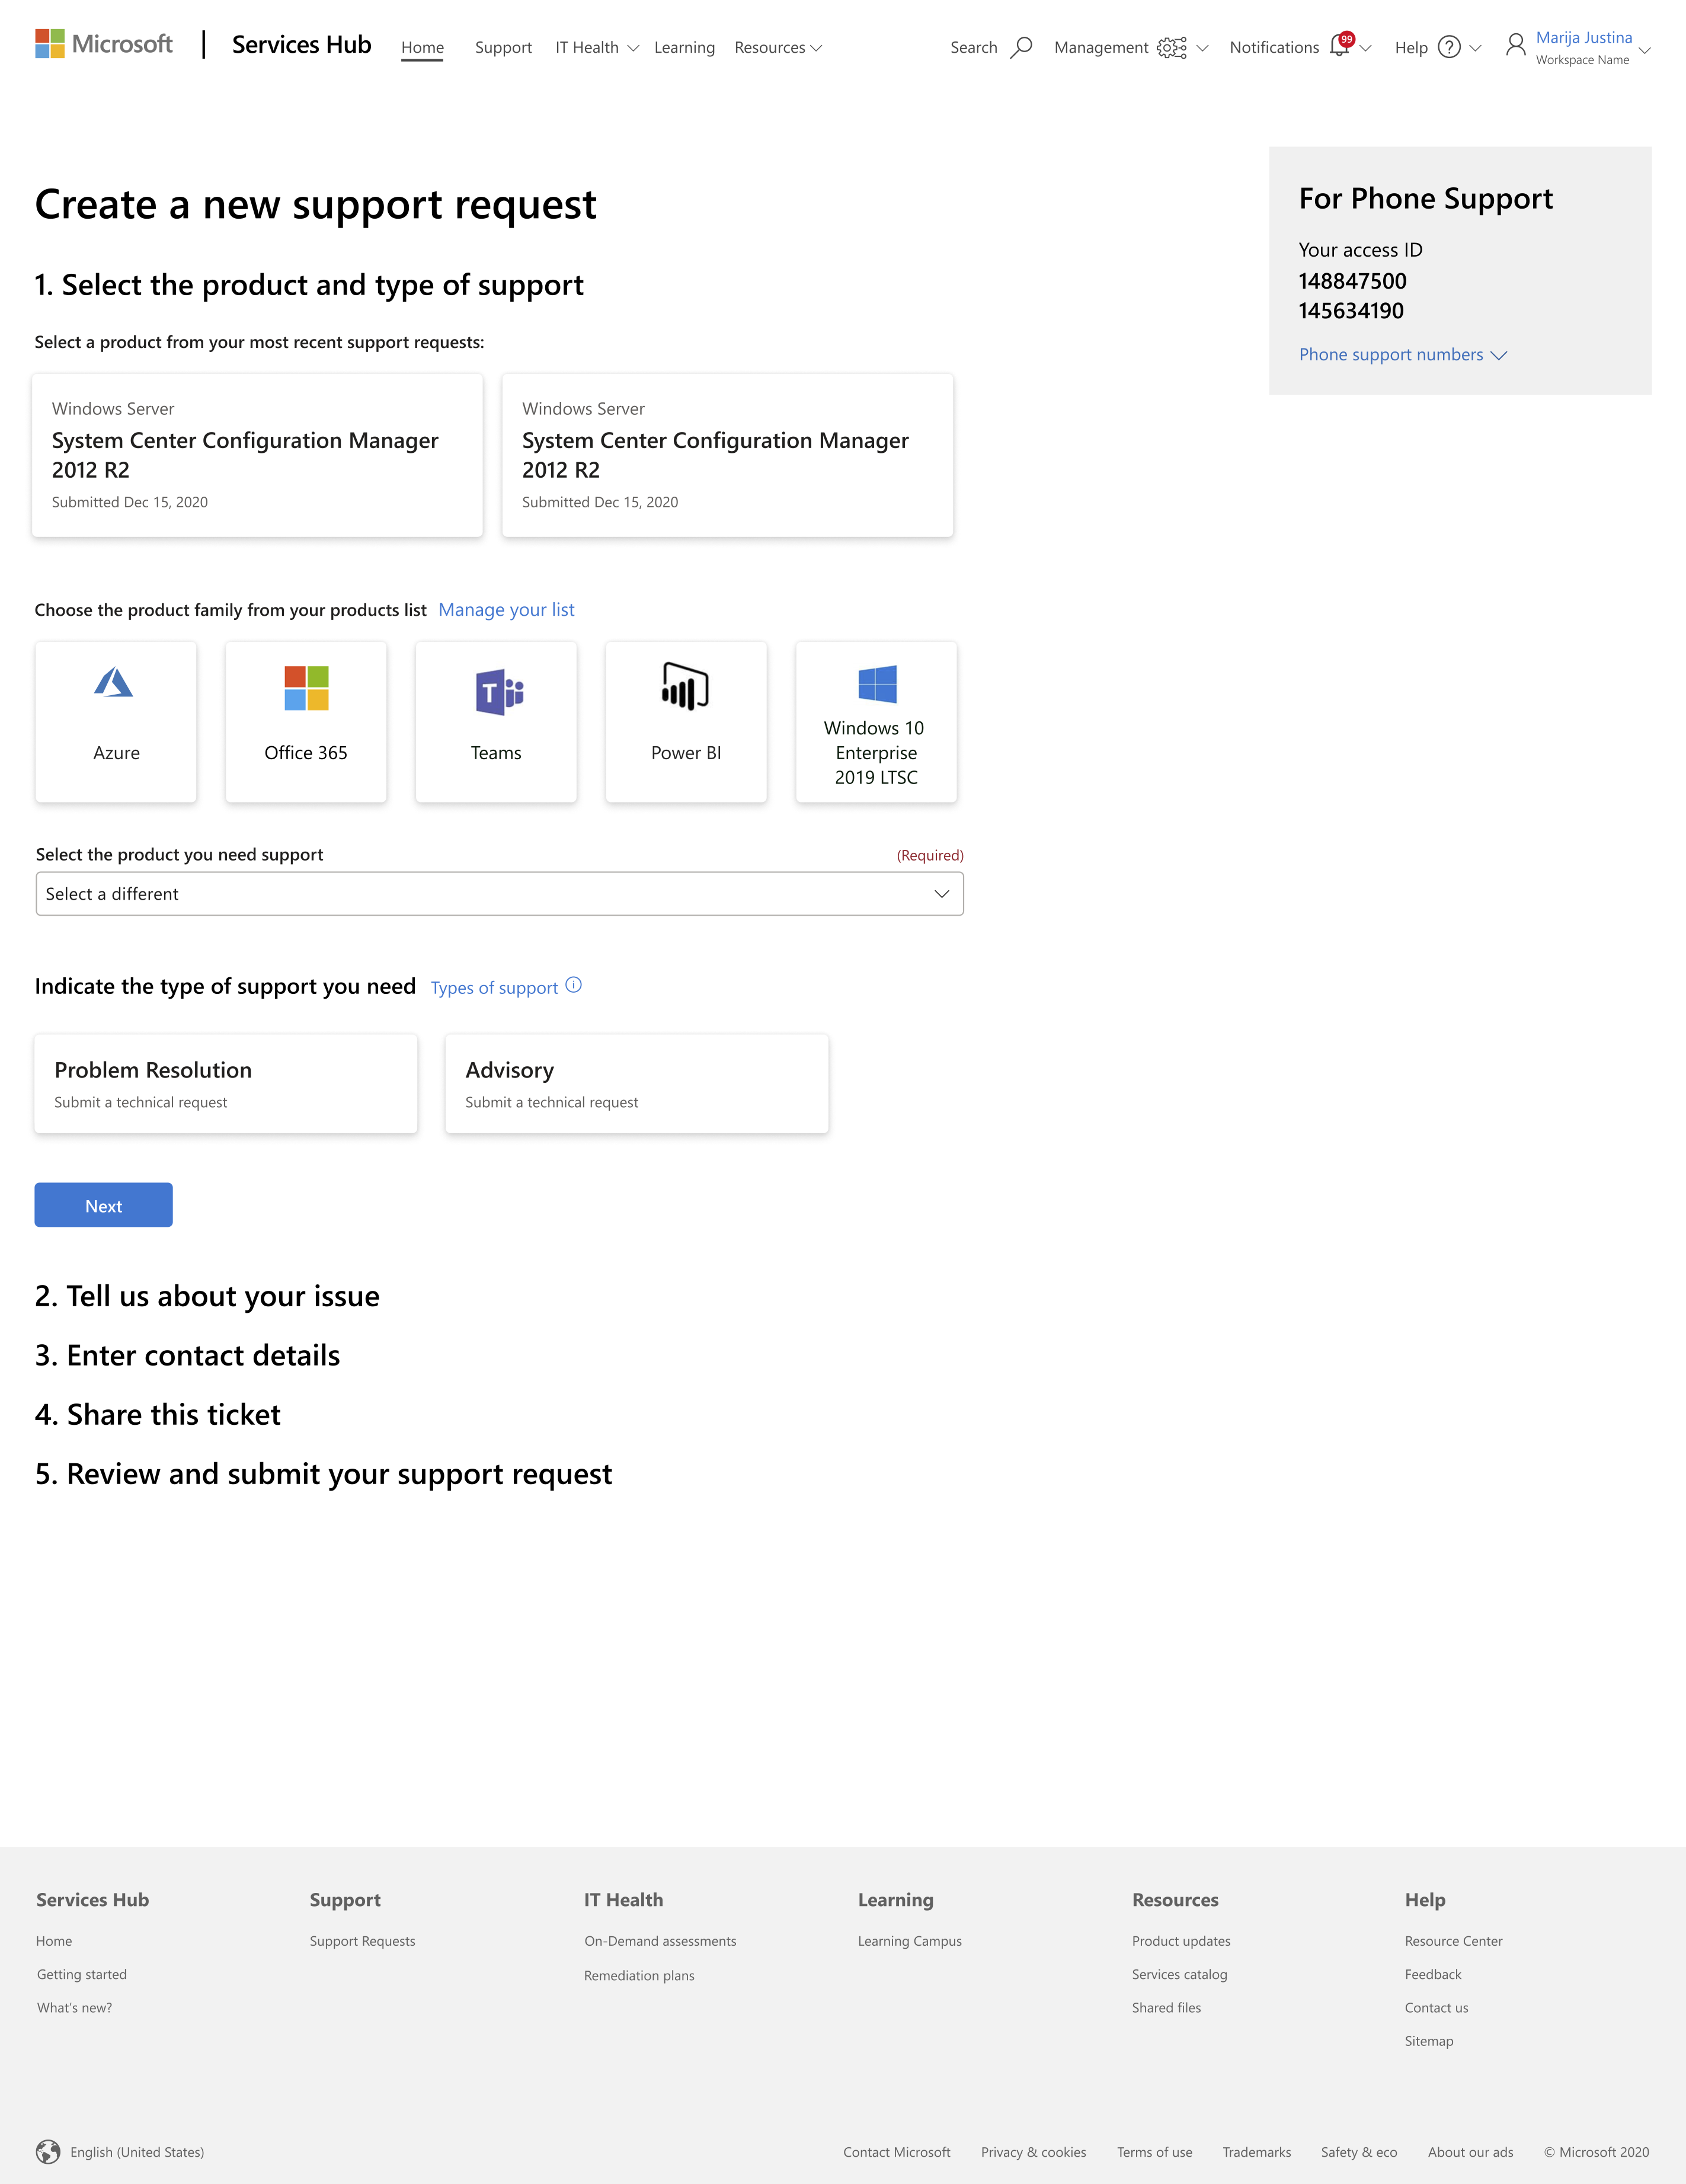Click the Management gear icon

pos(1171,48)
